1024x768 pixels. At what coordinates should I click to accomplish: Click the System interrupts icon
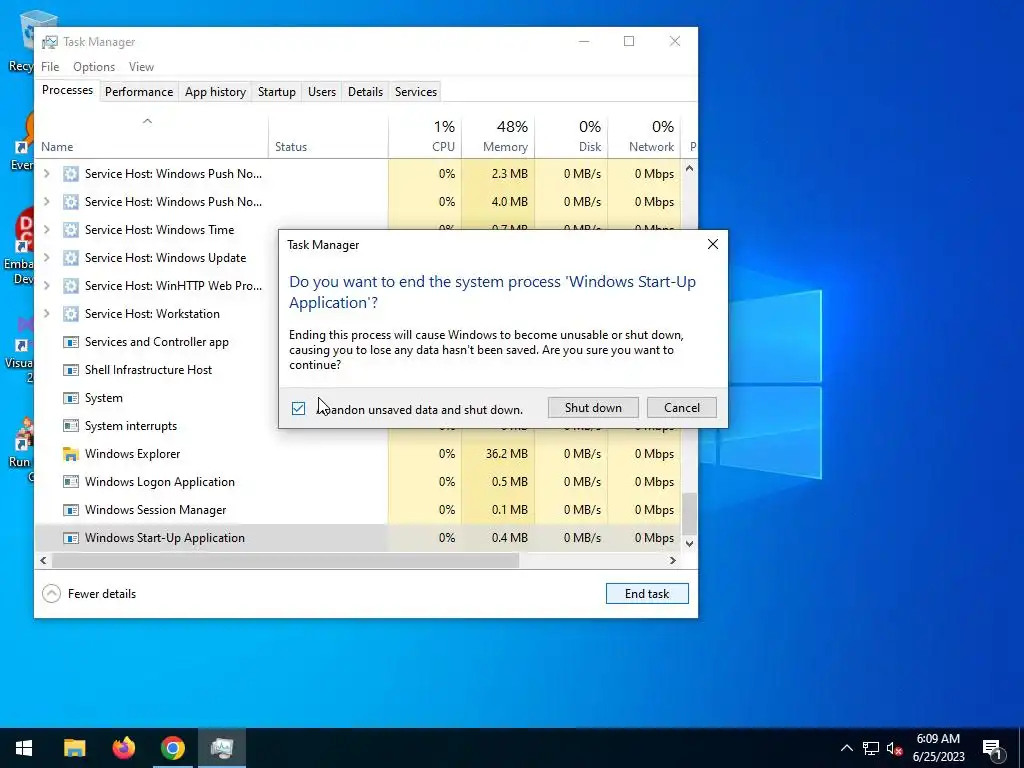pyautogui.click(x=71, y=426)
